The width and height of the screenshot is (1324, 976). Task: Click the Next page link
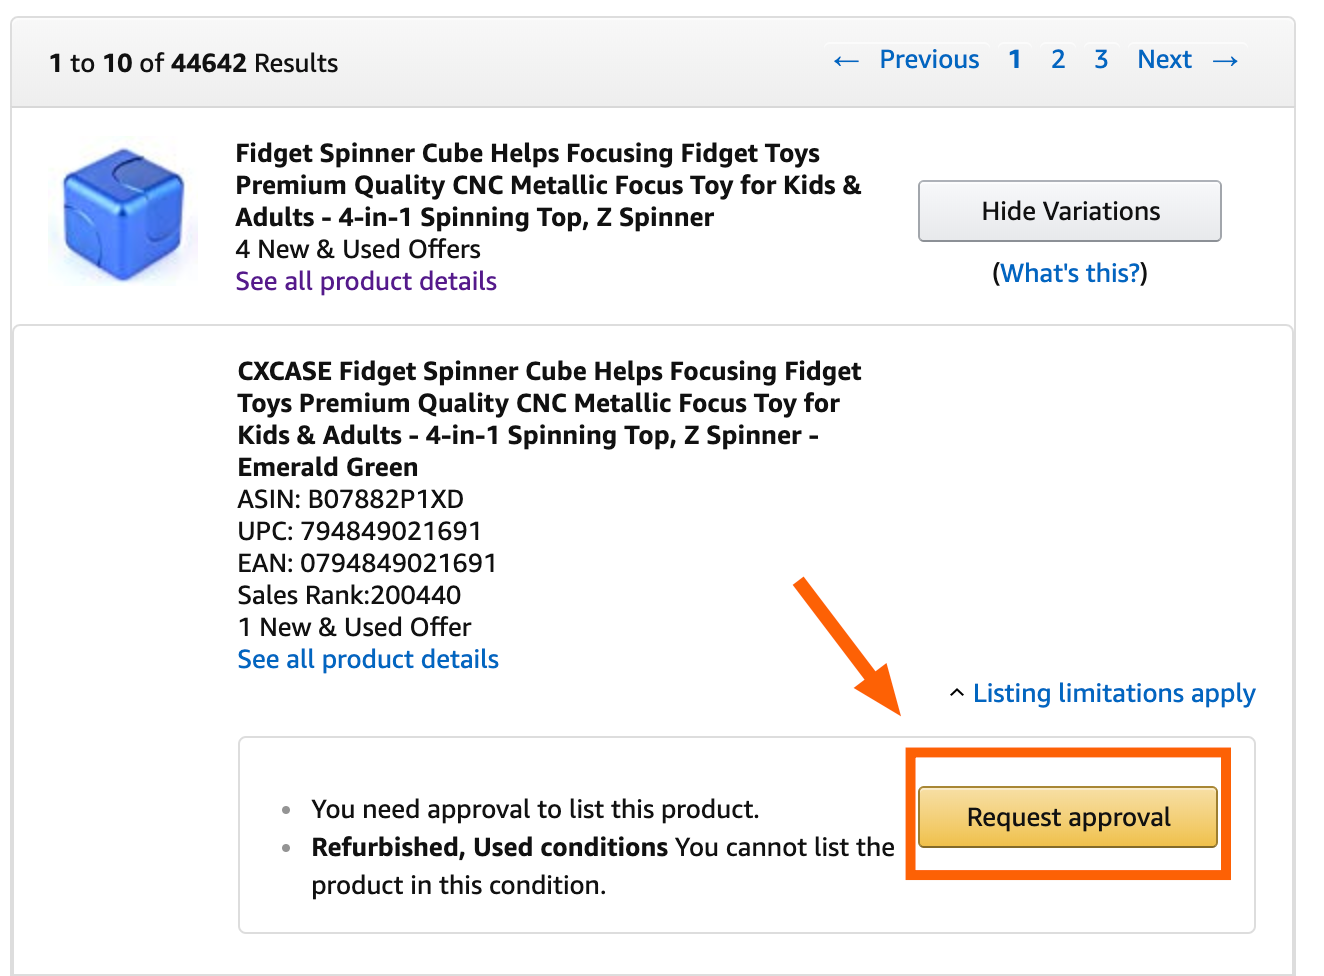1164,60
